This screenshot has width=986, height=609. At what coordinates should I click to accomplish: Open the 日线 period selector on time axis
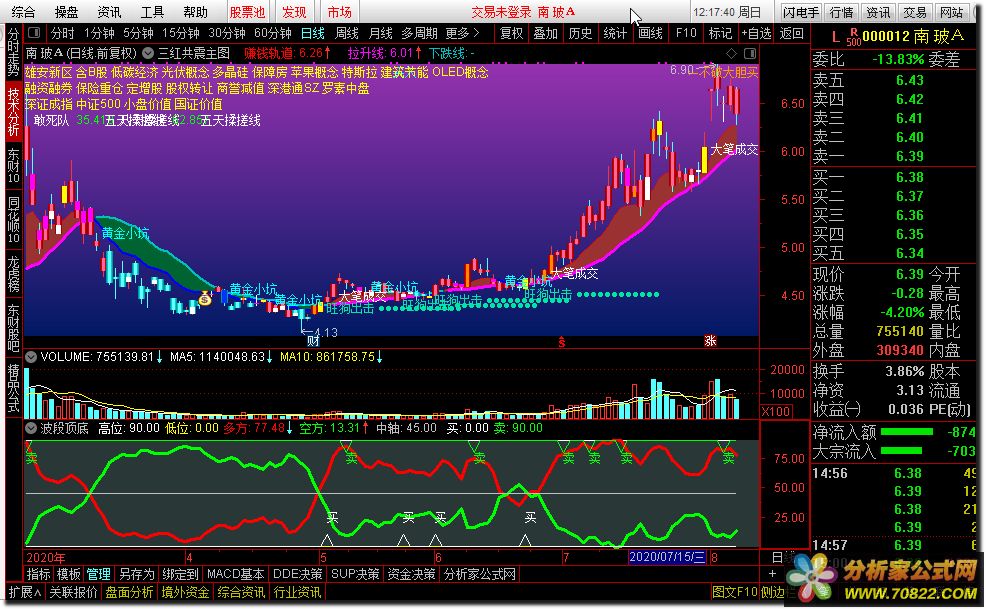click(x=783, y=557)
